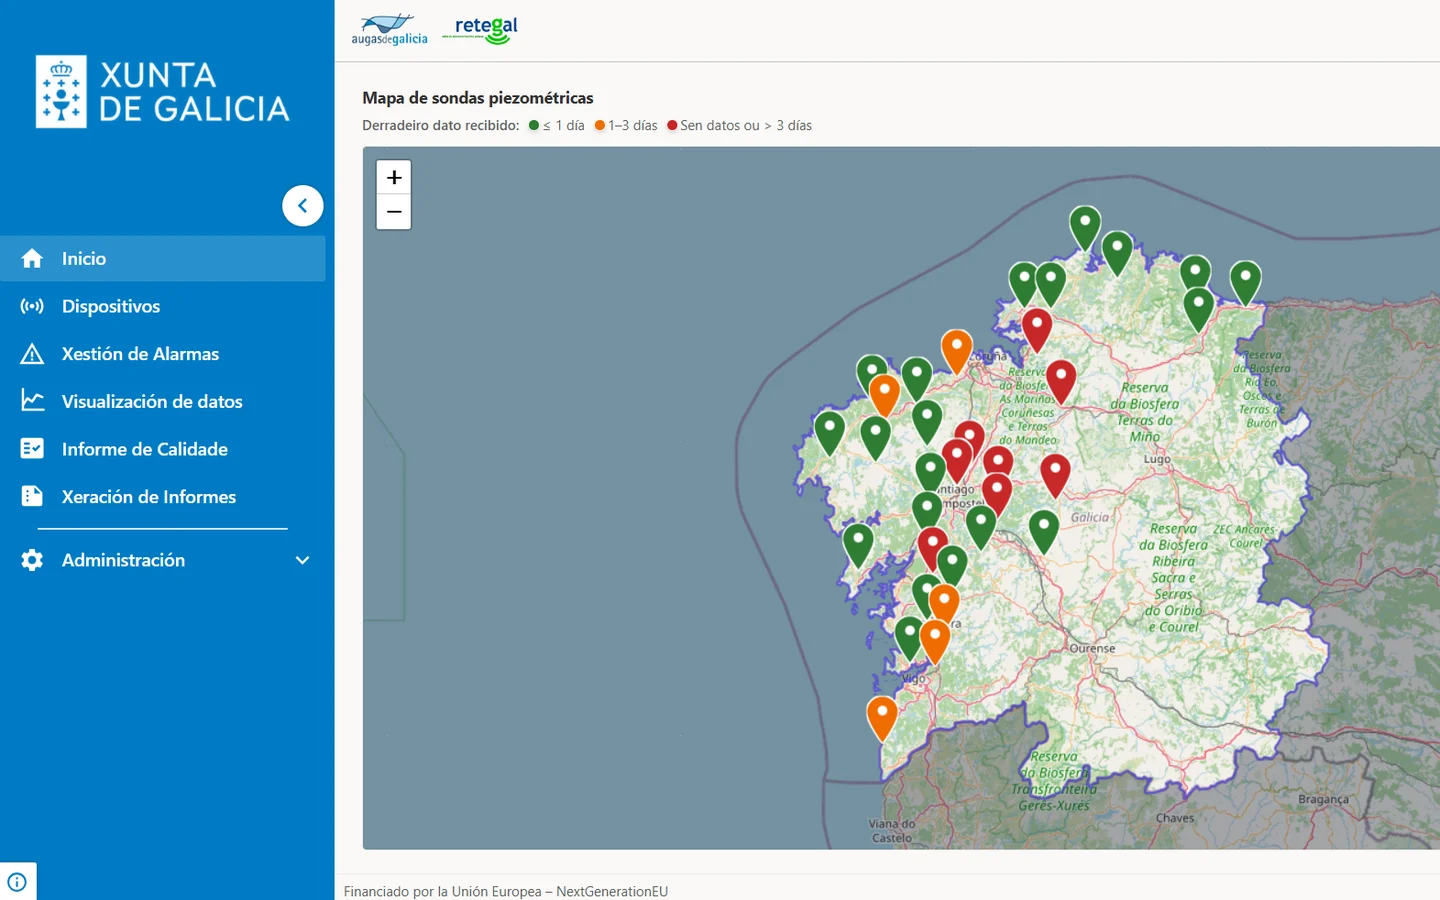Click the info icon at bottom-left corner
The image size is (1440, 900).
pyautogui.click(x=17, y=882)
